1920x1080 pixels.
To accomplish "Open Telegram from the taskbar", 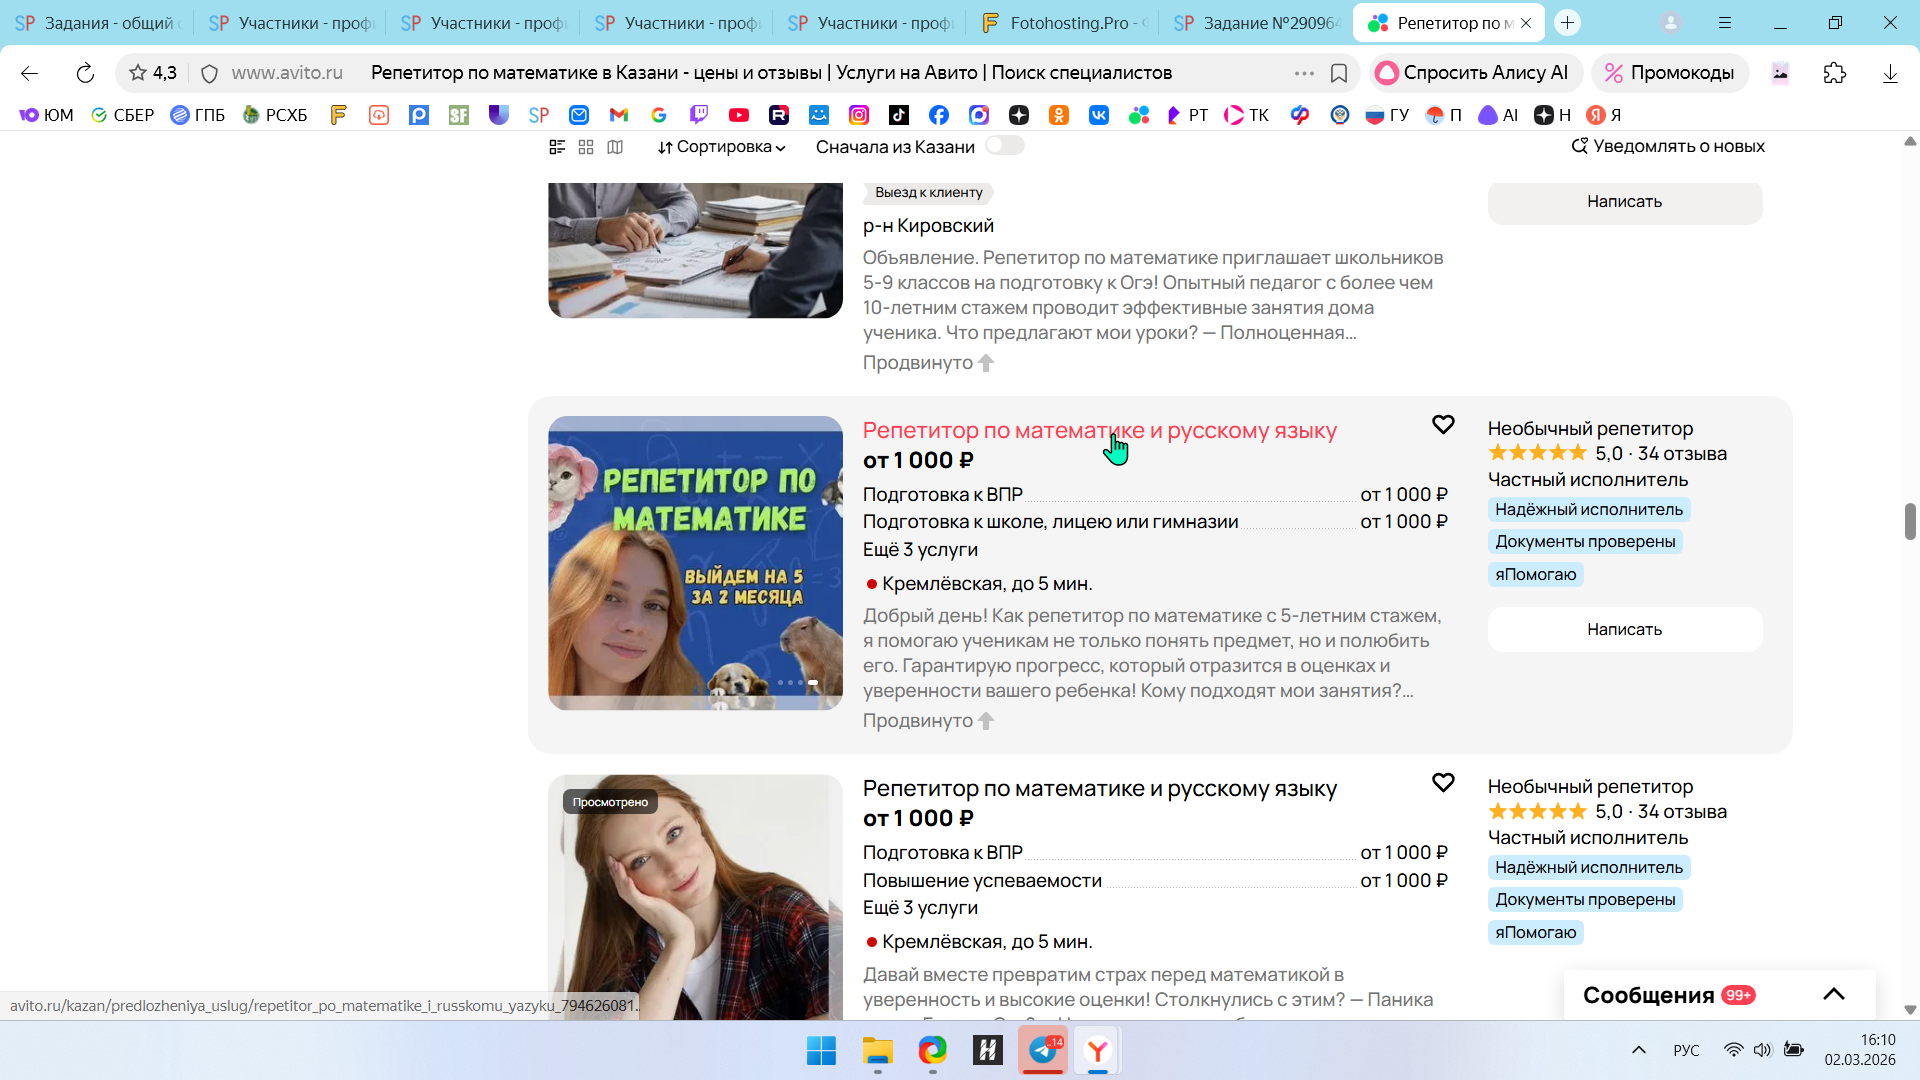I will click(1043, 1050).
